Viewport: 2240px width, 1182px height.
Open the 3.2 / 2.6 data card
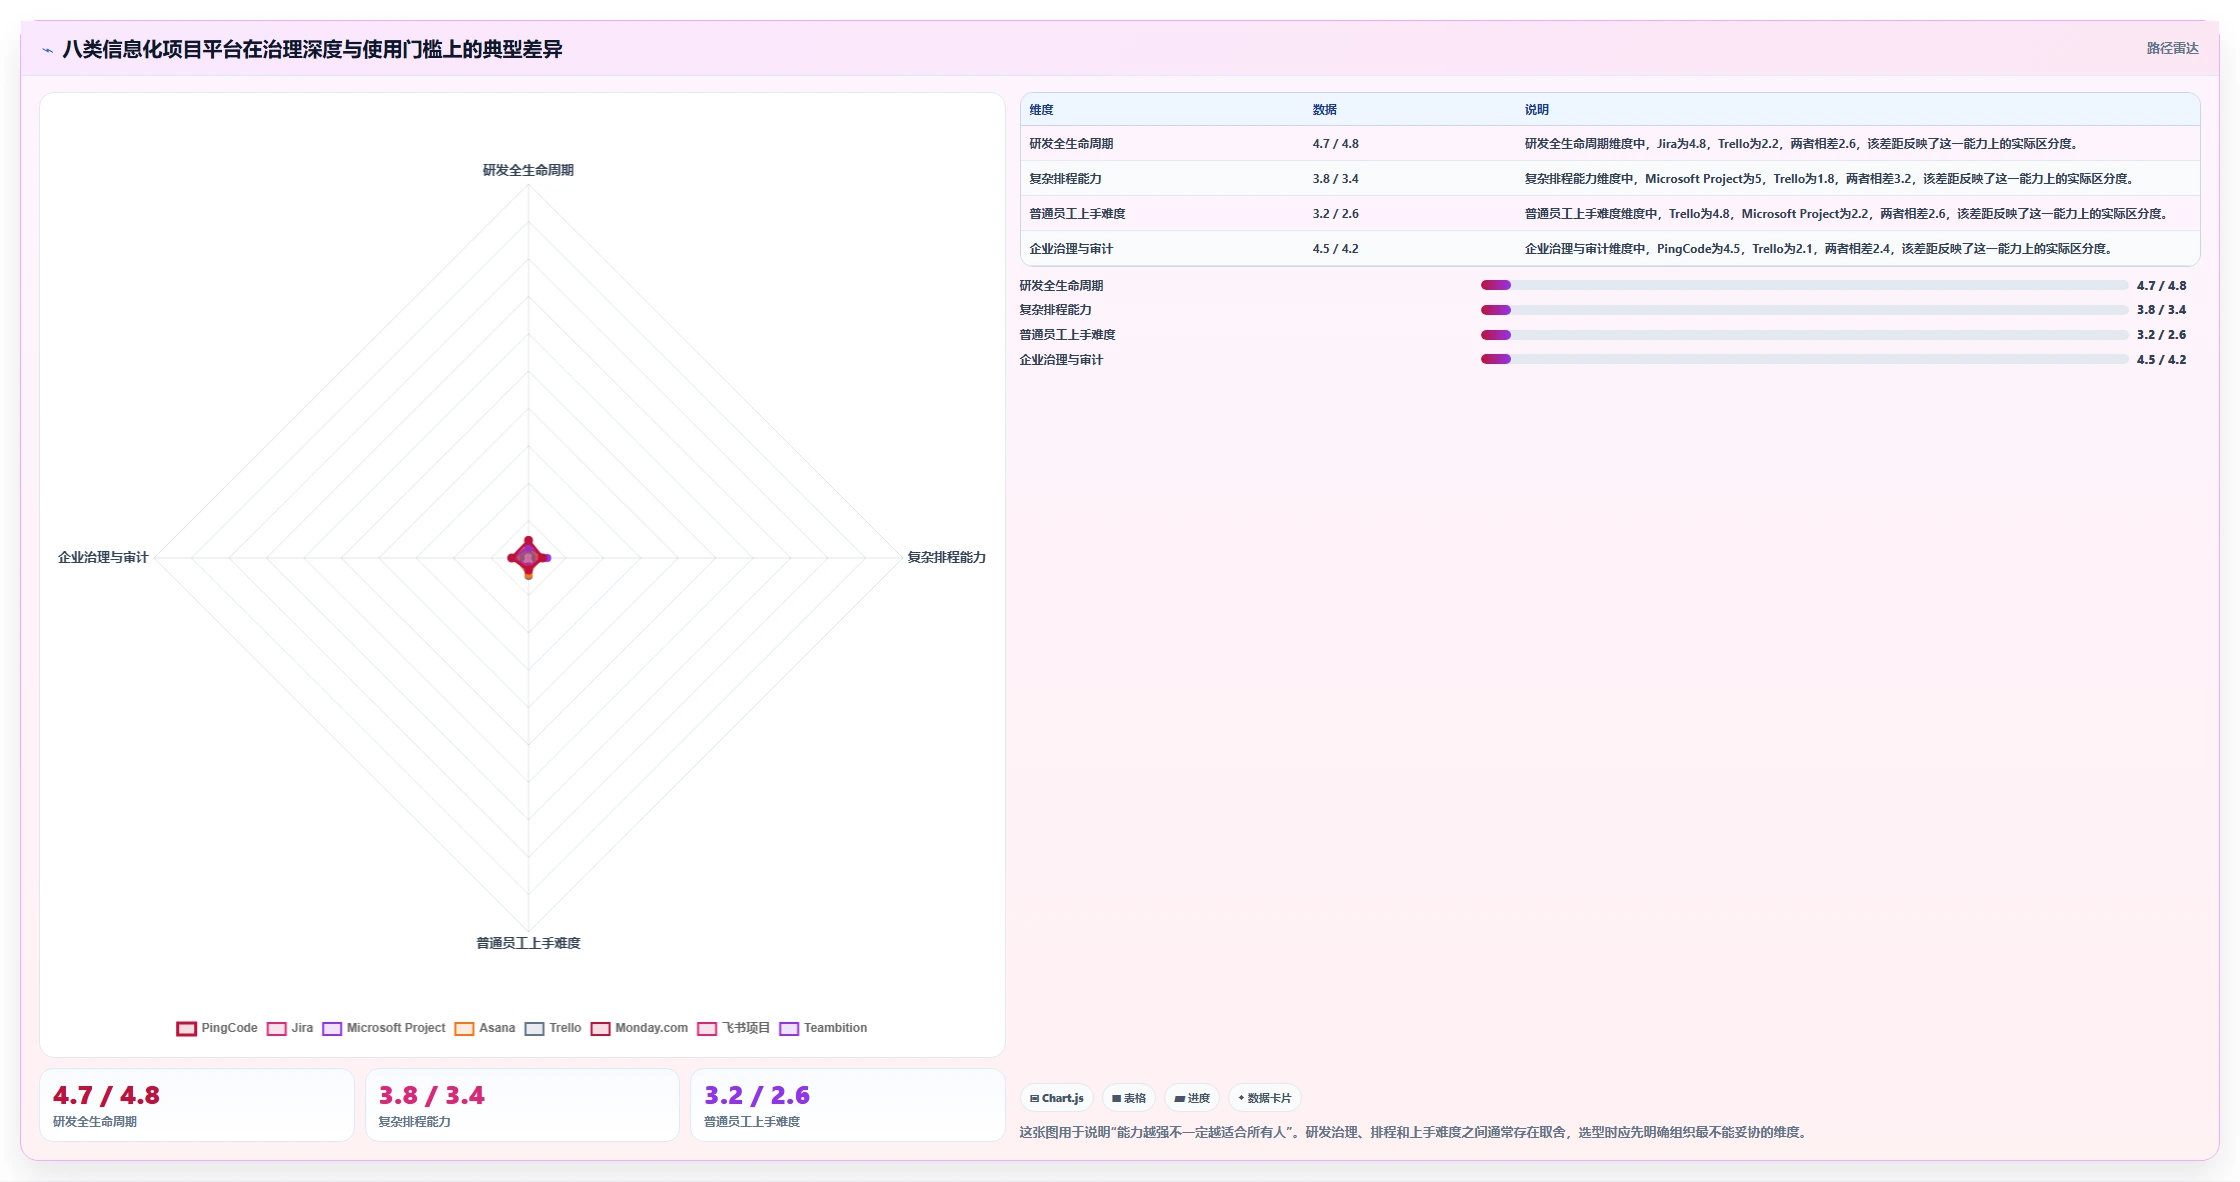[x=848, y=1105]
